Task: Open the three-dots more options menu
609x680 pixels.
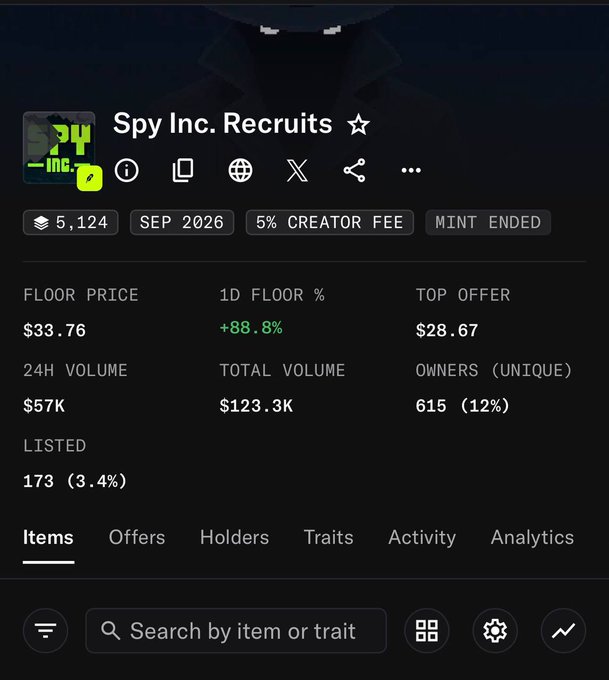Action: (411, 170)
